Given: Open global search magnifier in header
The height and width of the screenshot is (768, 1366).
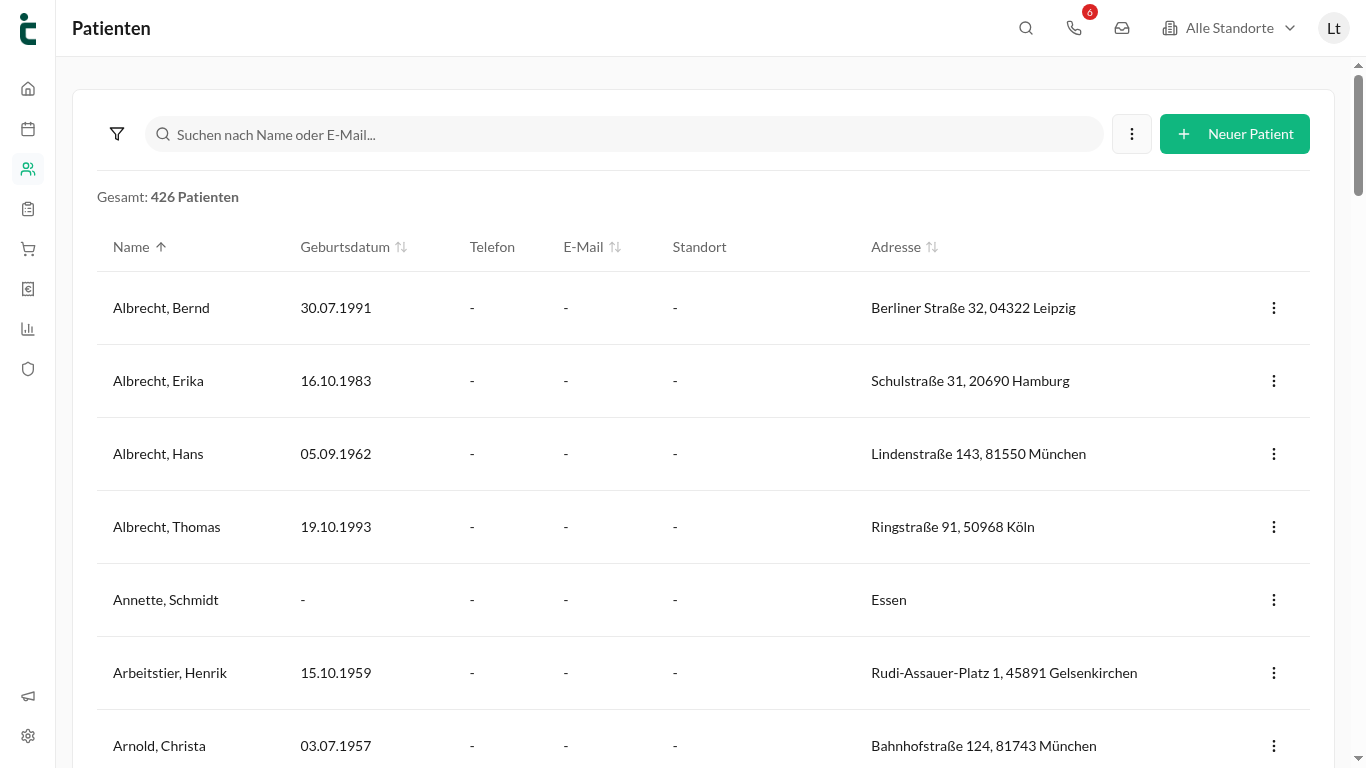Looking at the screenshot, I should click(1026, 28).
